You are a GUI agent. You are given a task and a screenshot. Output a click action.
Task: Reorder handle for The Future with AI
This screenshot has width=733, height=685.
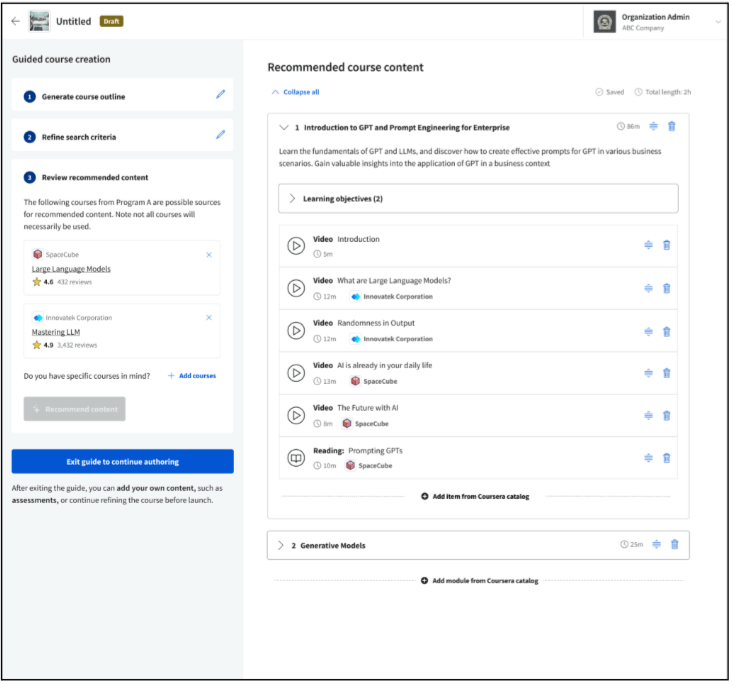pyautogui.click(x=648, y=416)
